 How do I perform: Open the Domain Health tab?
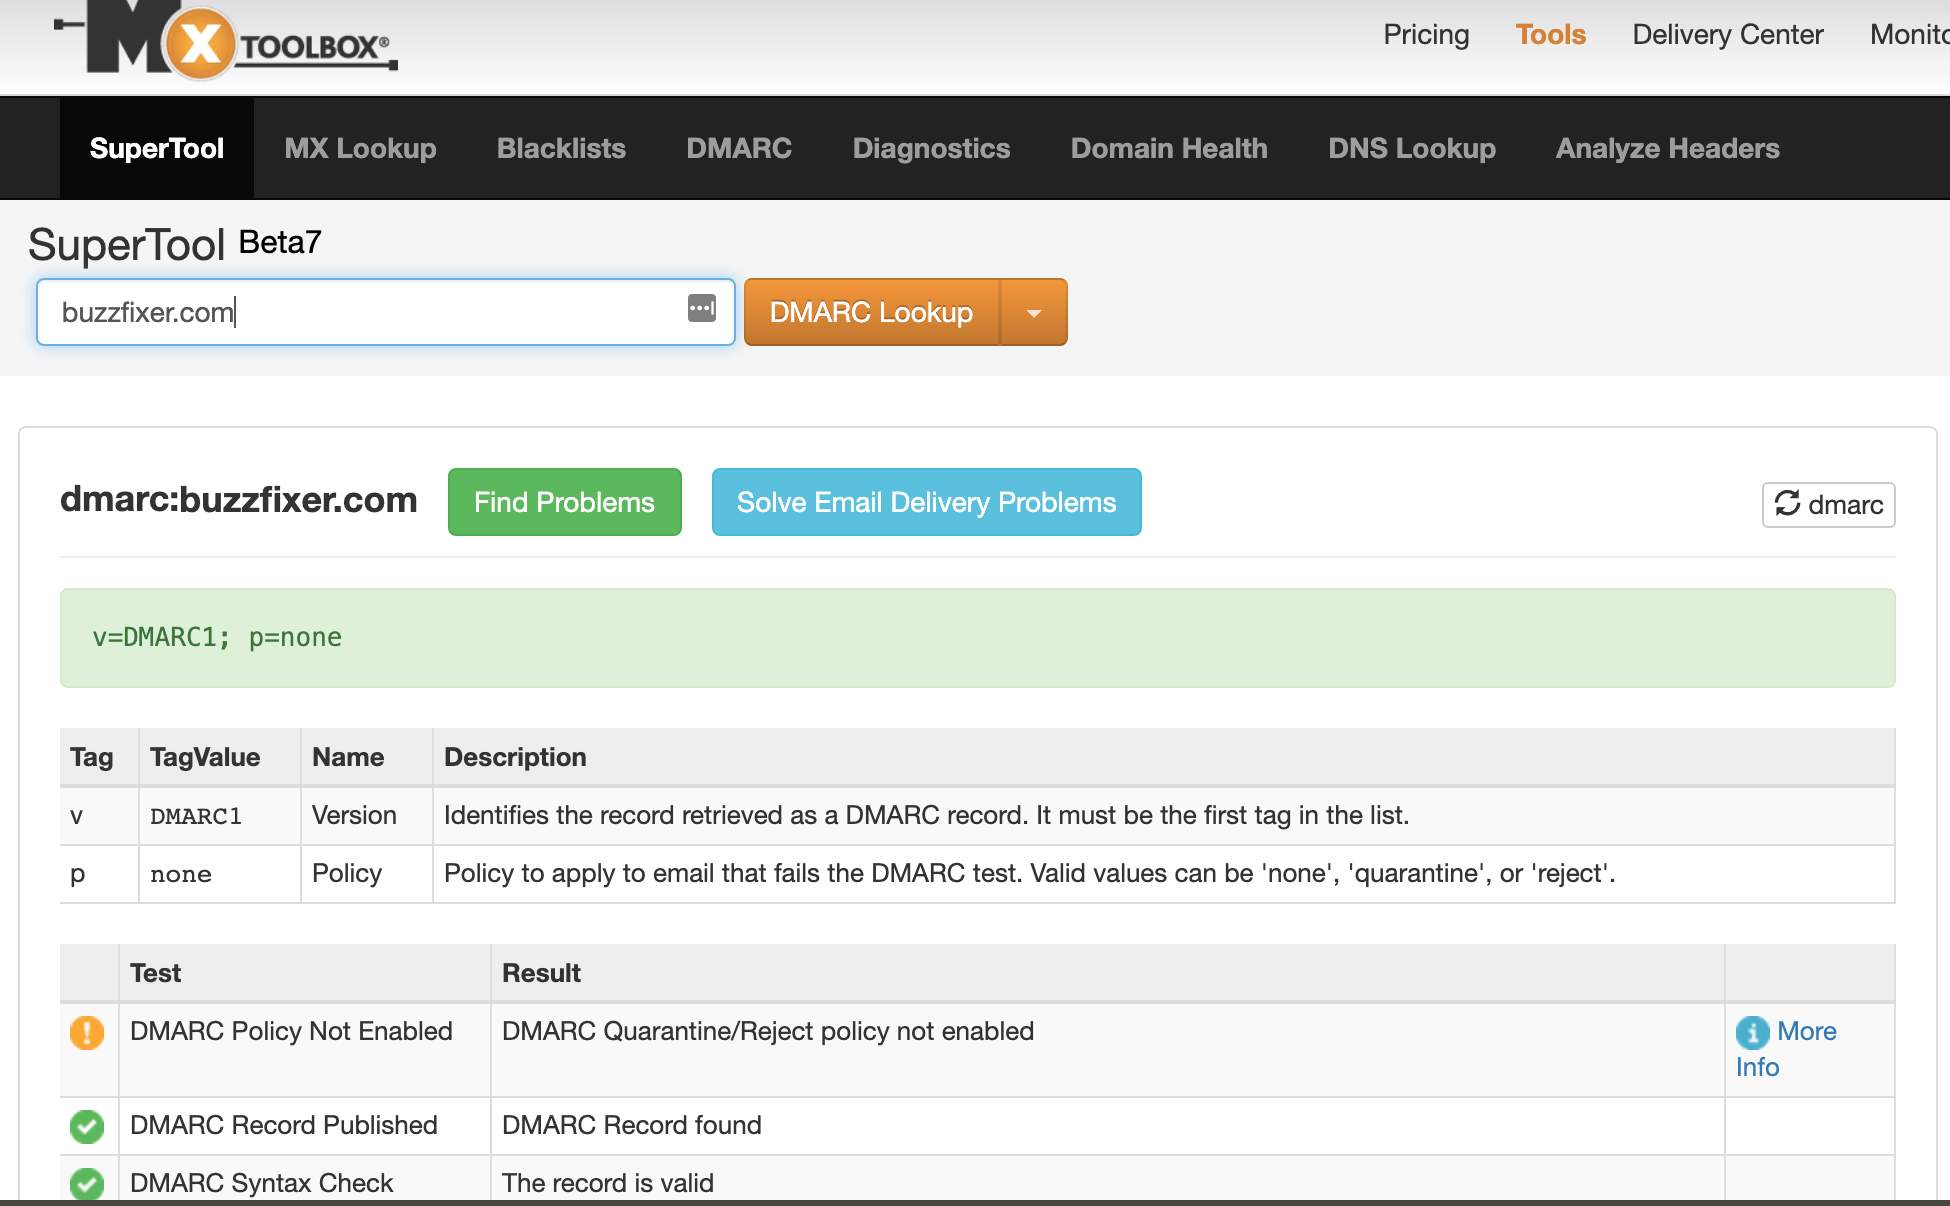click(1169, 149)
